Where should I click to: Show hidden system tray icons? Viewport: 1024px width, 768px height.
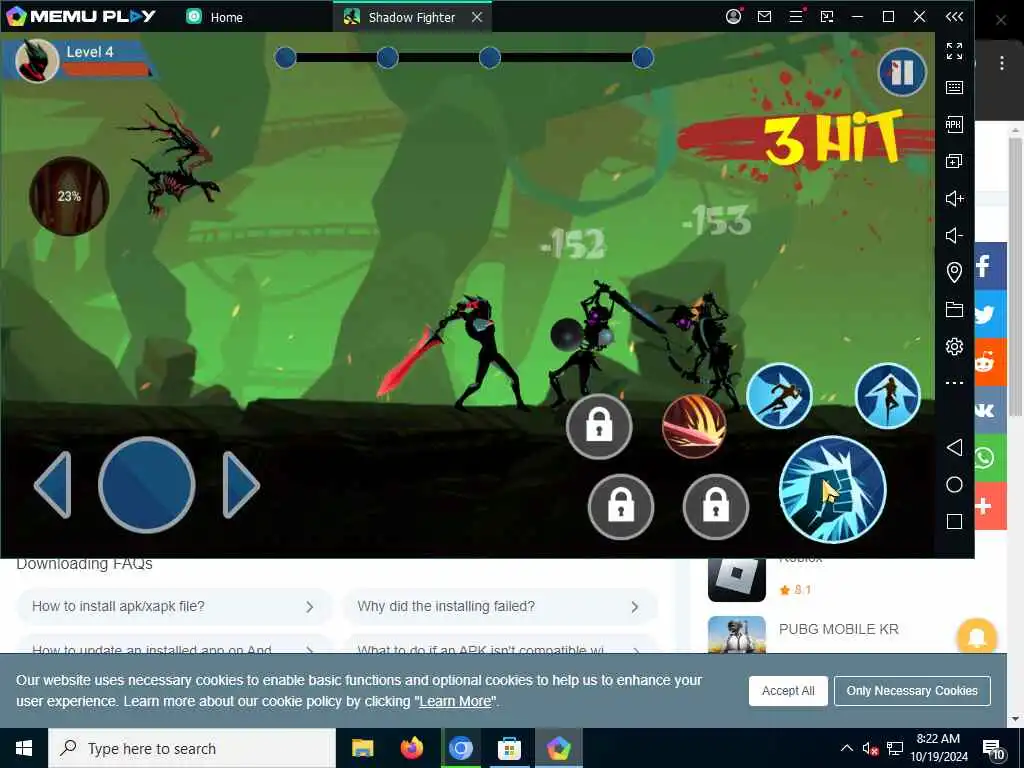point(846,748)
